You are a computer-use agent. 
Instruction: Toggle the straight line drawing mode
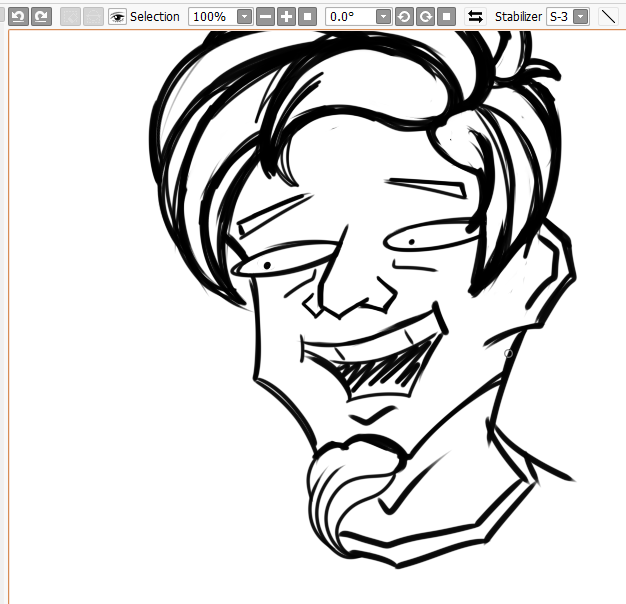[609, 17]
